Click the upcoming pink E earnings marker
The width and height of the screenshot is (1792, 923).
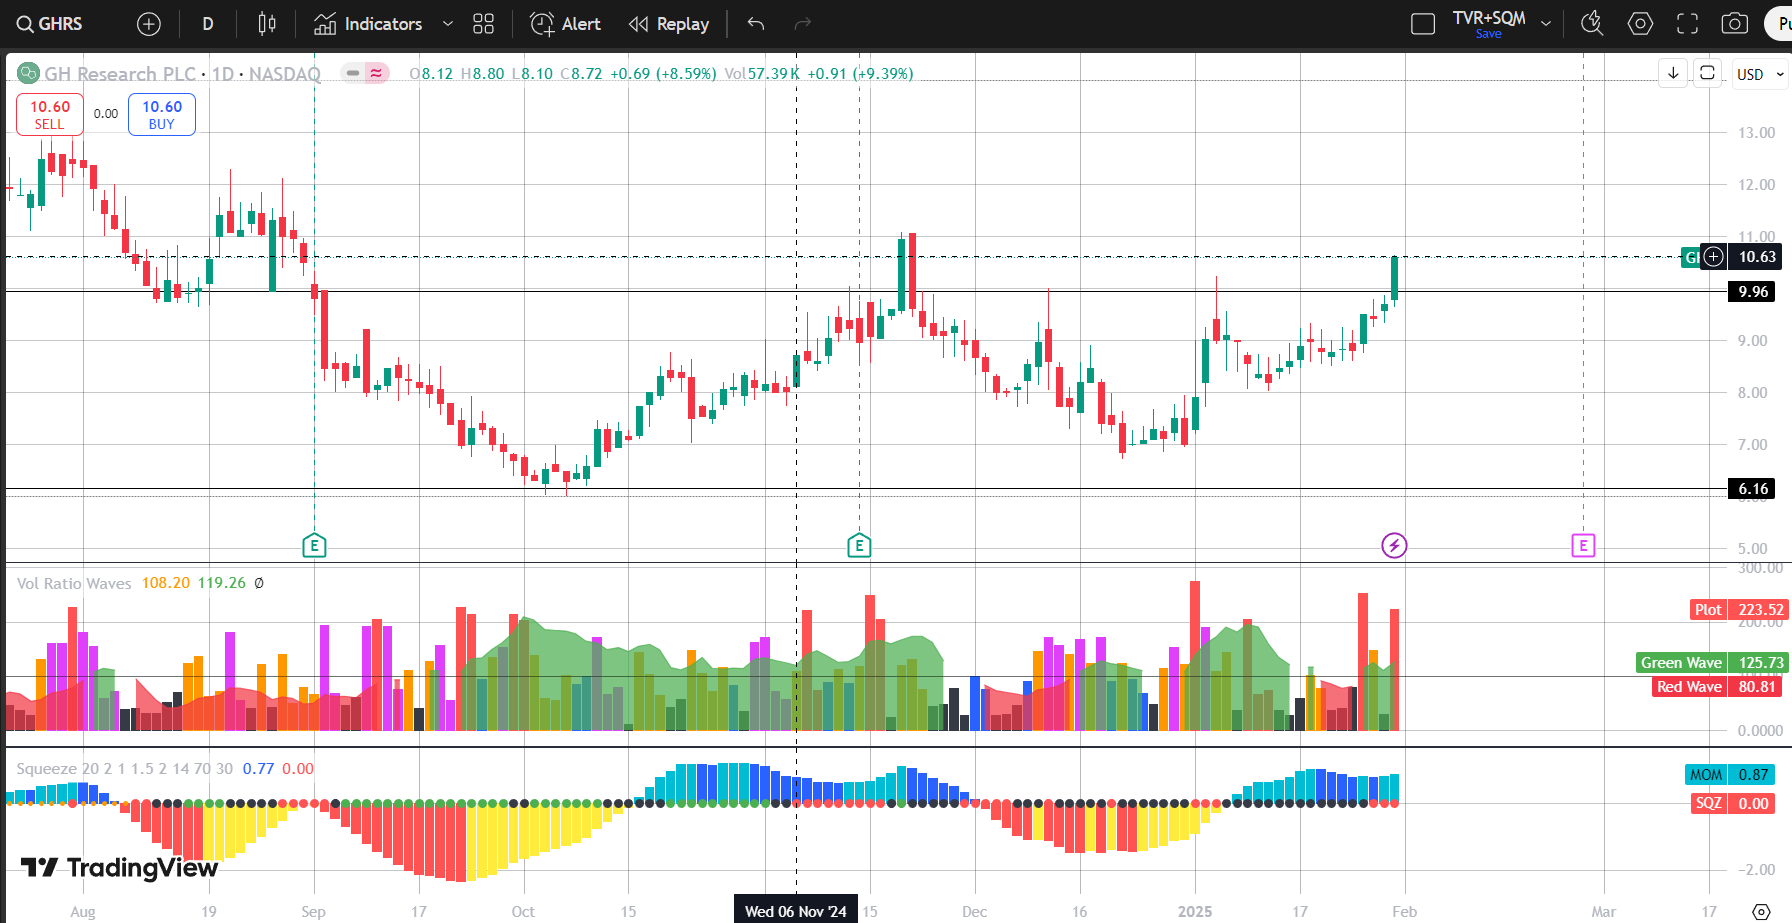point(1583,545)
